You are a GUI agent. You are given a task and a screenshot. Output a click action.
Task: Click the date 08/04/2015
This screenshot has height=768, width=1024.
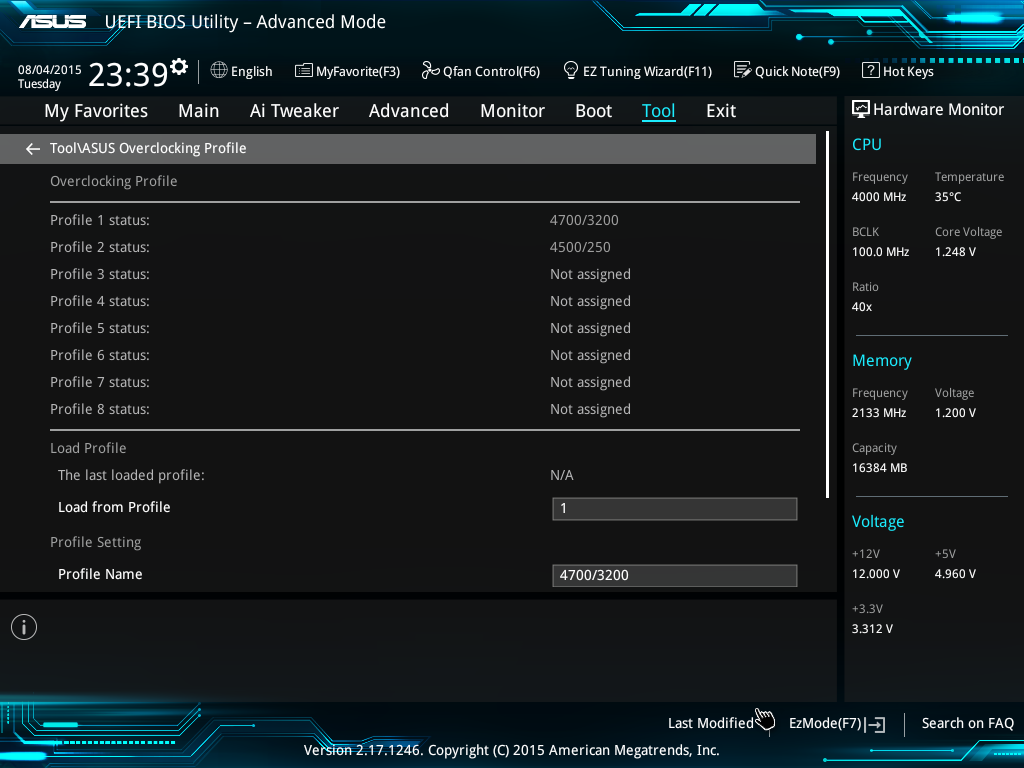pyautogui.click(x=50, y=69)
